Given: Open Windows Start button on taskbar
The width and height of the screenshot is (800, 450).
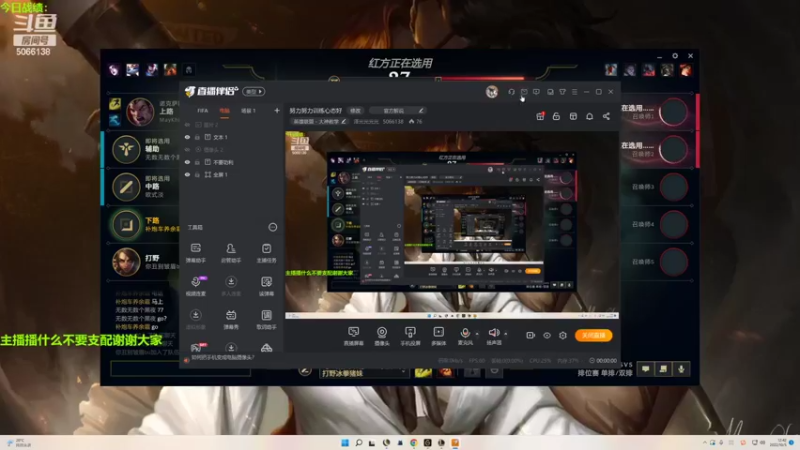Looking at the screenshot, I should coord(345,443).
